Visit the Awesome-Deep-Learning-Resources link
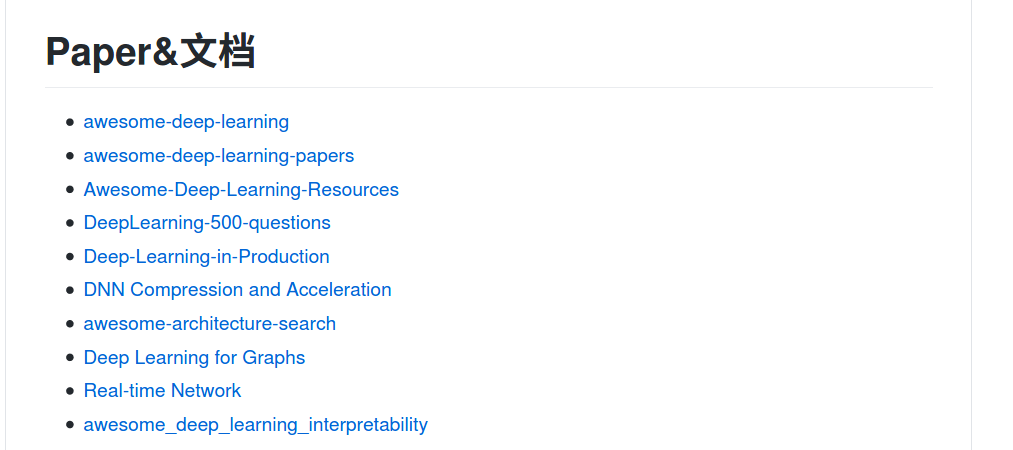The height and width of the screenshot is (450, 1013). point(241,190)
